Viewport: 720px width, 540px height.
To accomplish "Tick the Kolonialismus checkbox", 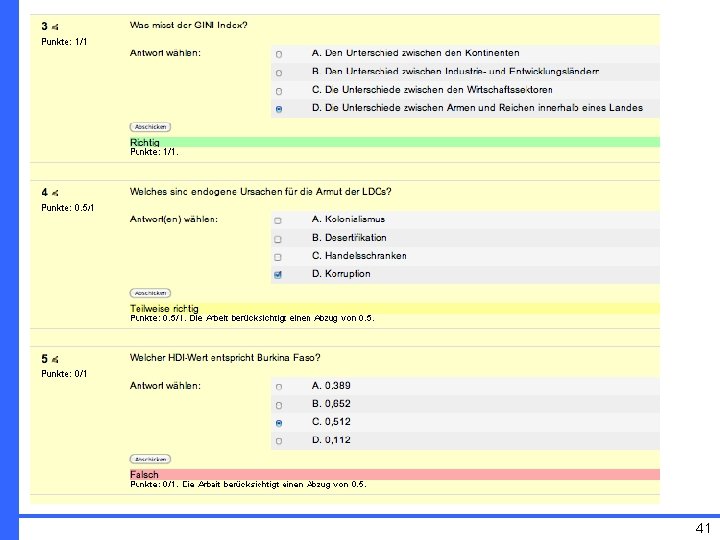I will click(278, 220).
